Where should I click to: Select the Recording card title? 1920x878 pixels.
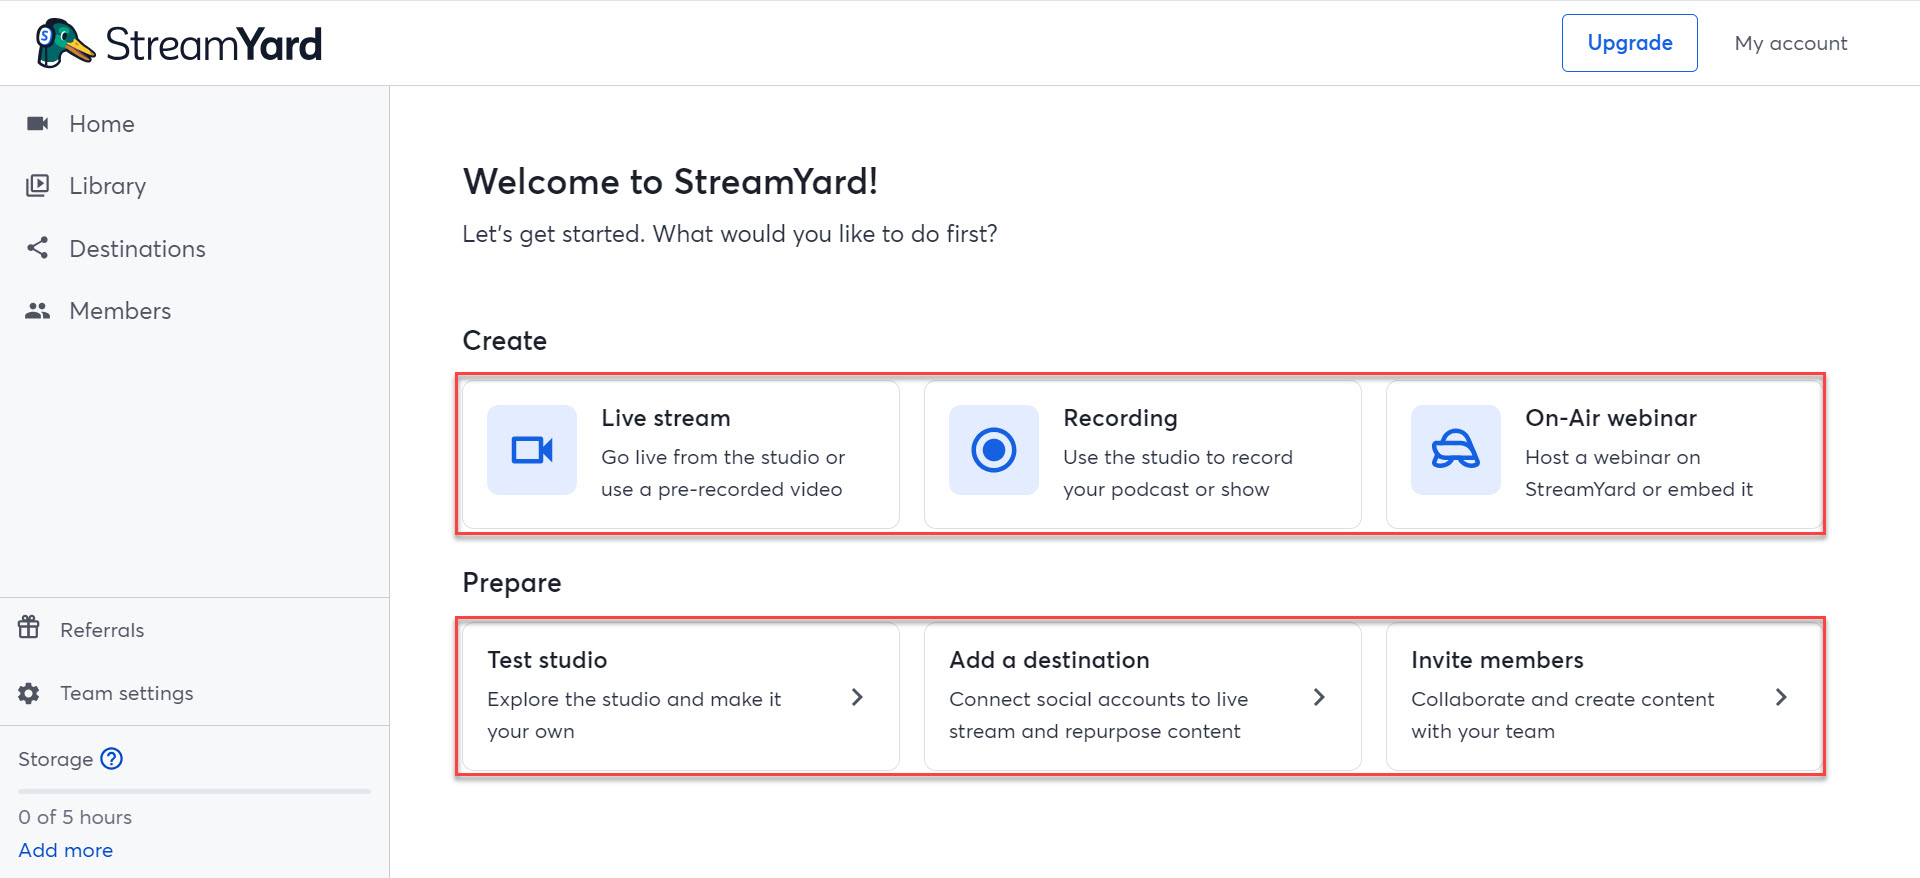coord(1120,418)
